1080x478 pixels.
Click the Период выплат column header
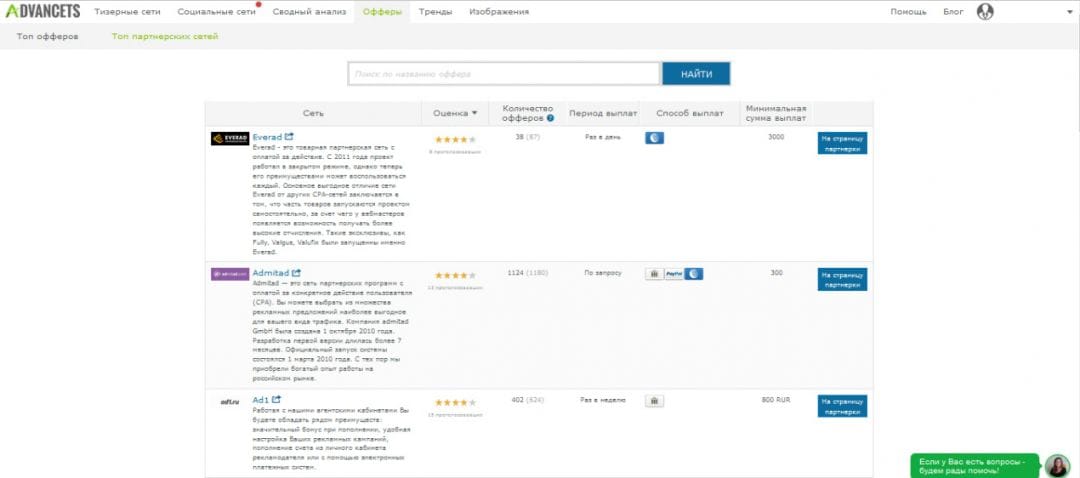point(603,114)
